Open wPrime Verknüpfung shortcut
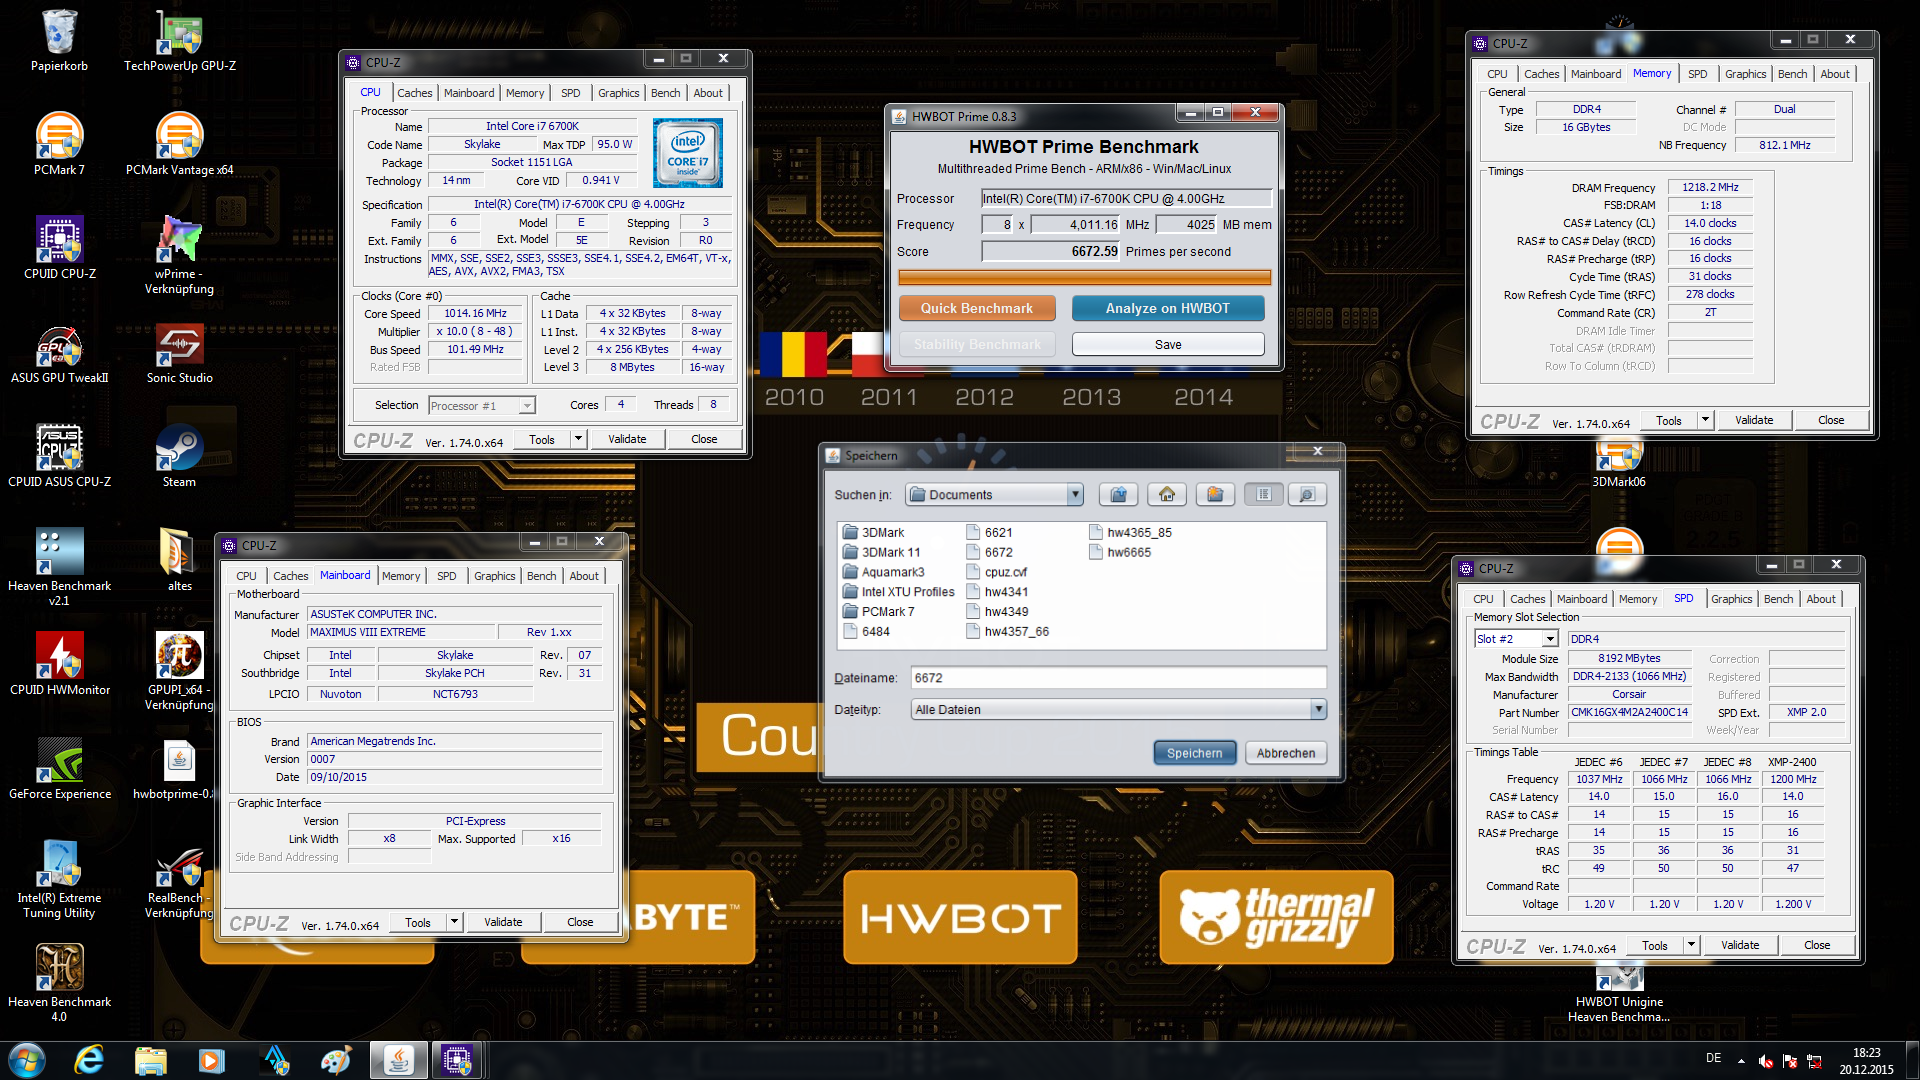Viewport: 1920px width, 1080px height. coord(180,255)
